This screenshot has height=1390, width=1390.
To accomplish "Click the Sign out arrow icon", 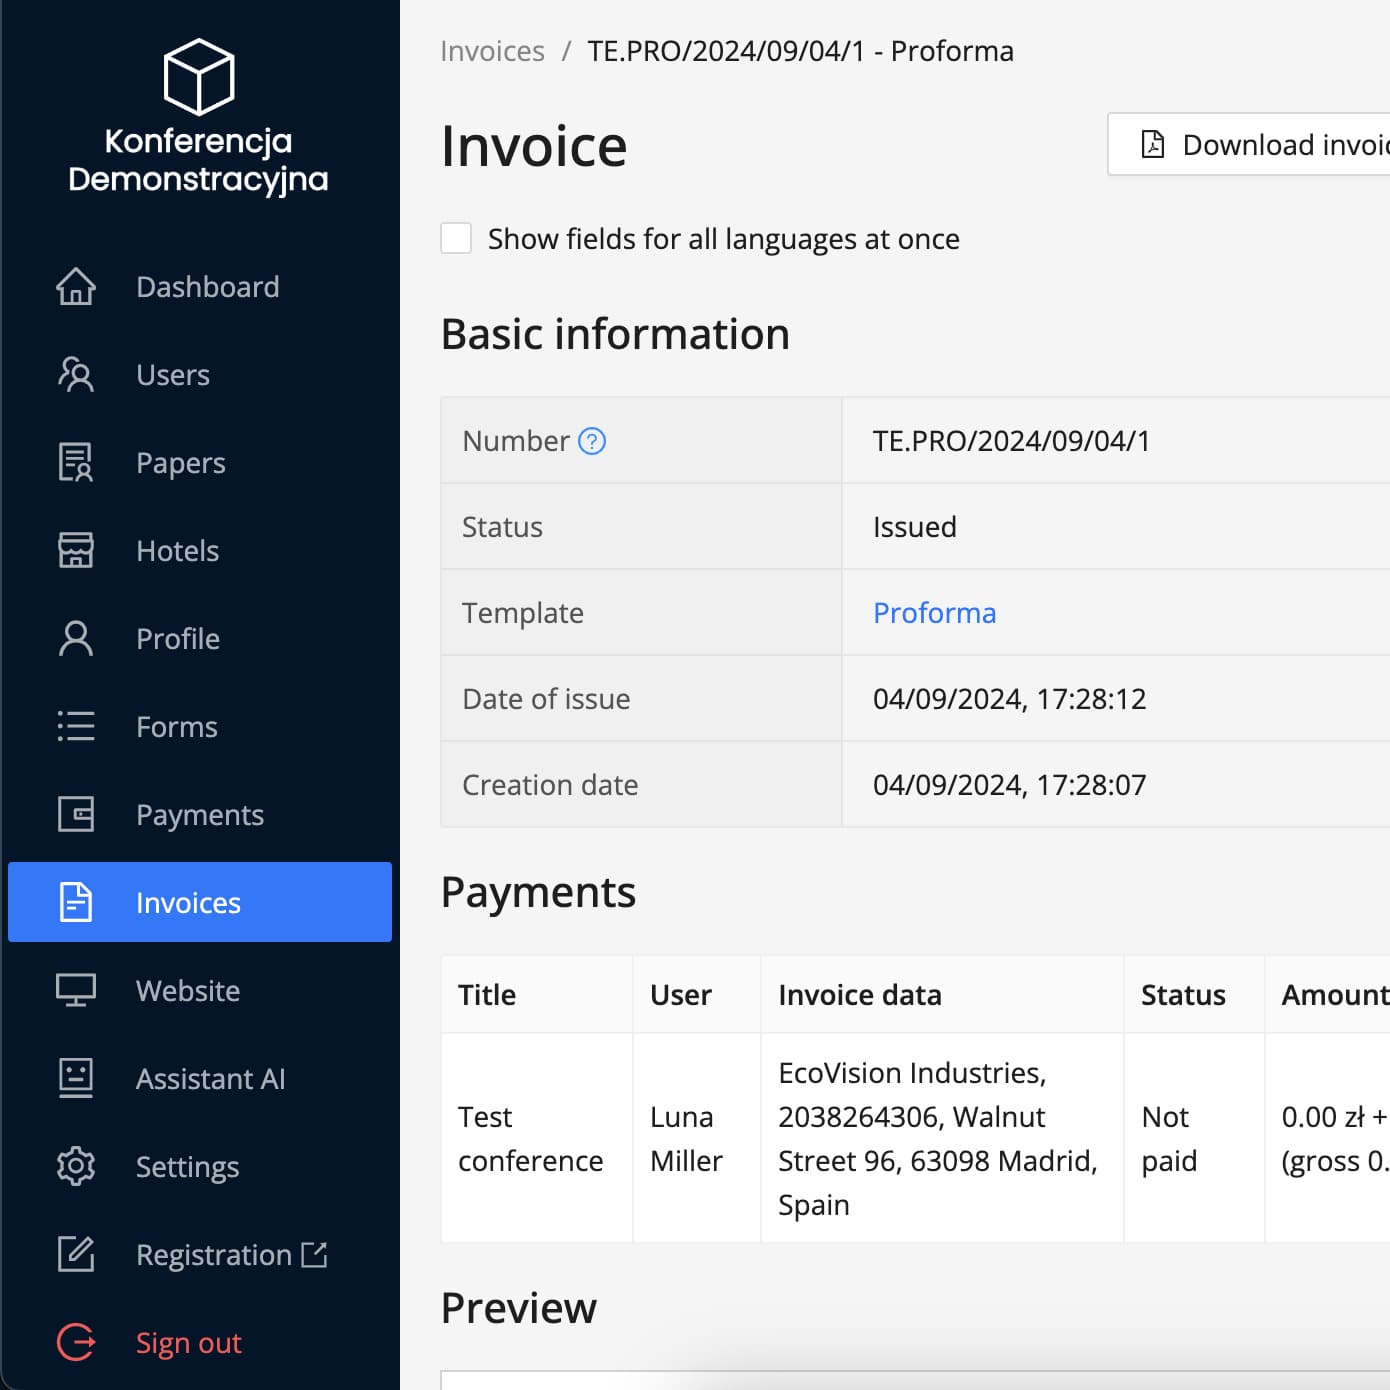I will click(x=76, y=1343).
